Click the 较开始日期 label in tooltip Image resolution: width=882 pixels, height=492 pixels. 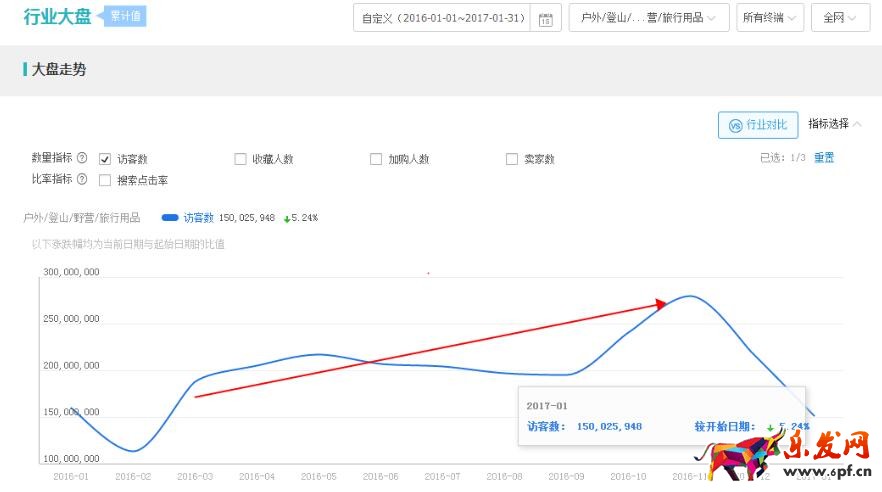click(x=724, y=426)
